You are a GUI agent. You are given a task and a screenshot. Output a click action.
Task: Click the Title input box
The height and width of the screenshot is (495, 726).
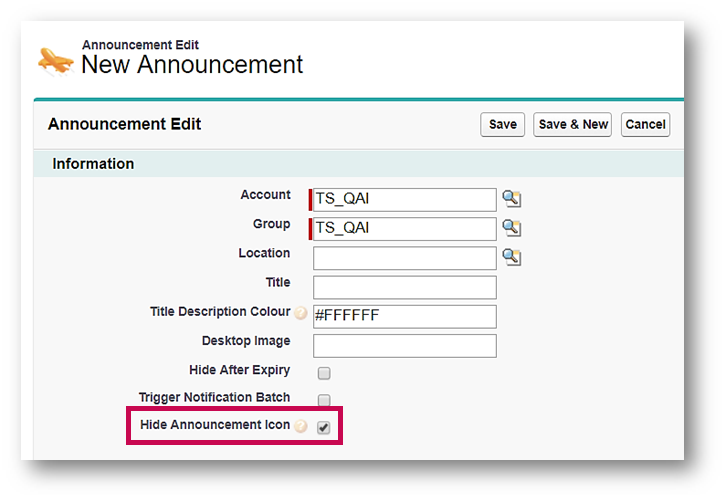[405, 287]
